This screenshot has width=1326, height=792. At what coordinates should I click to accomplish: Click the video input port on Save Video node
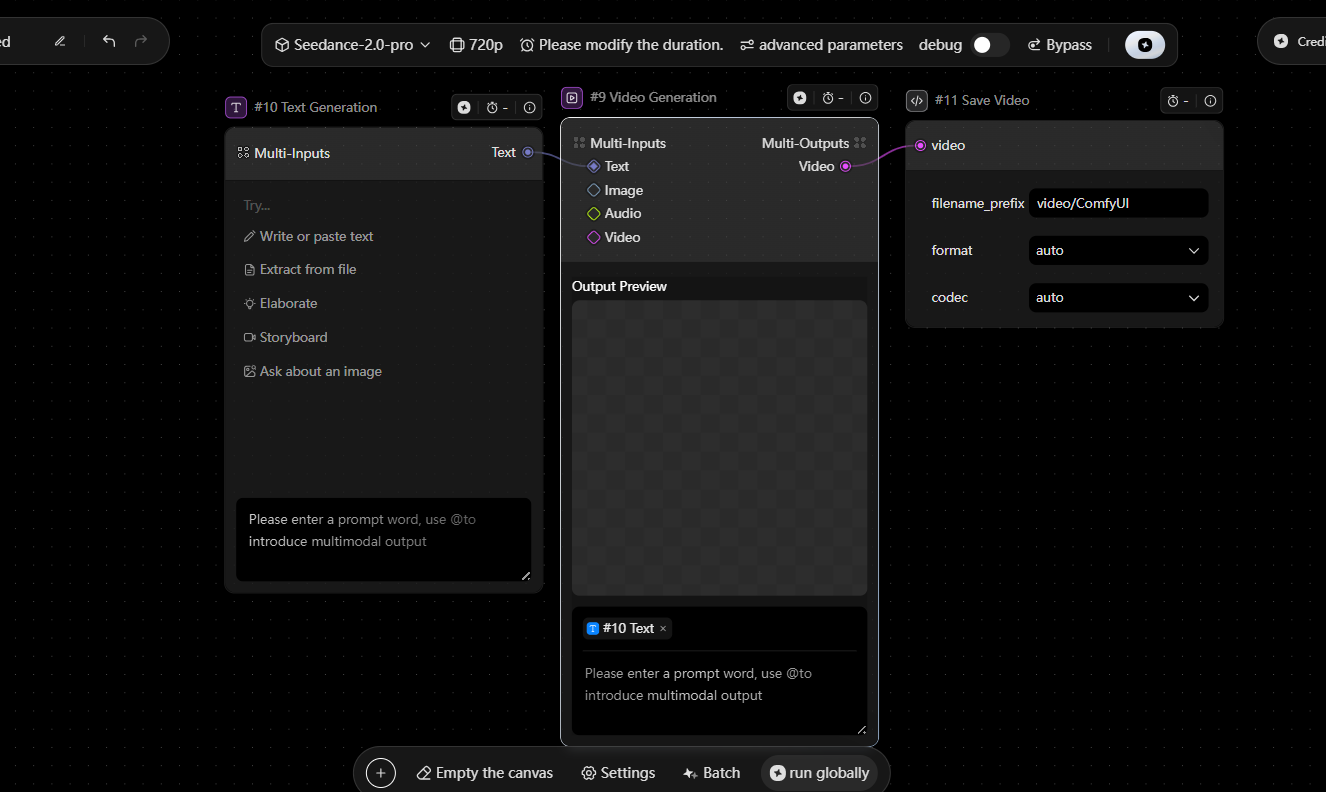[x=920, y=145]
